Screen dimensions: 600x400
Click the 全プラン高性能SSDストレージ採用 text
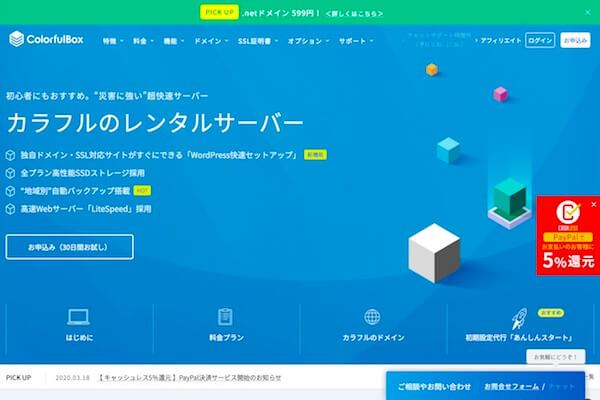click(x=83, y=173)
